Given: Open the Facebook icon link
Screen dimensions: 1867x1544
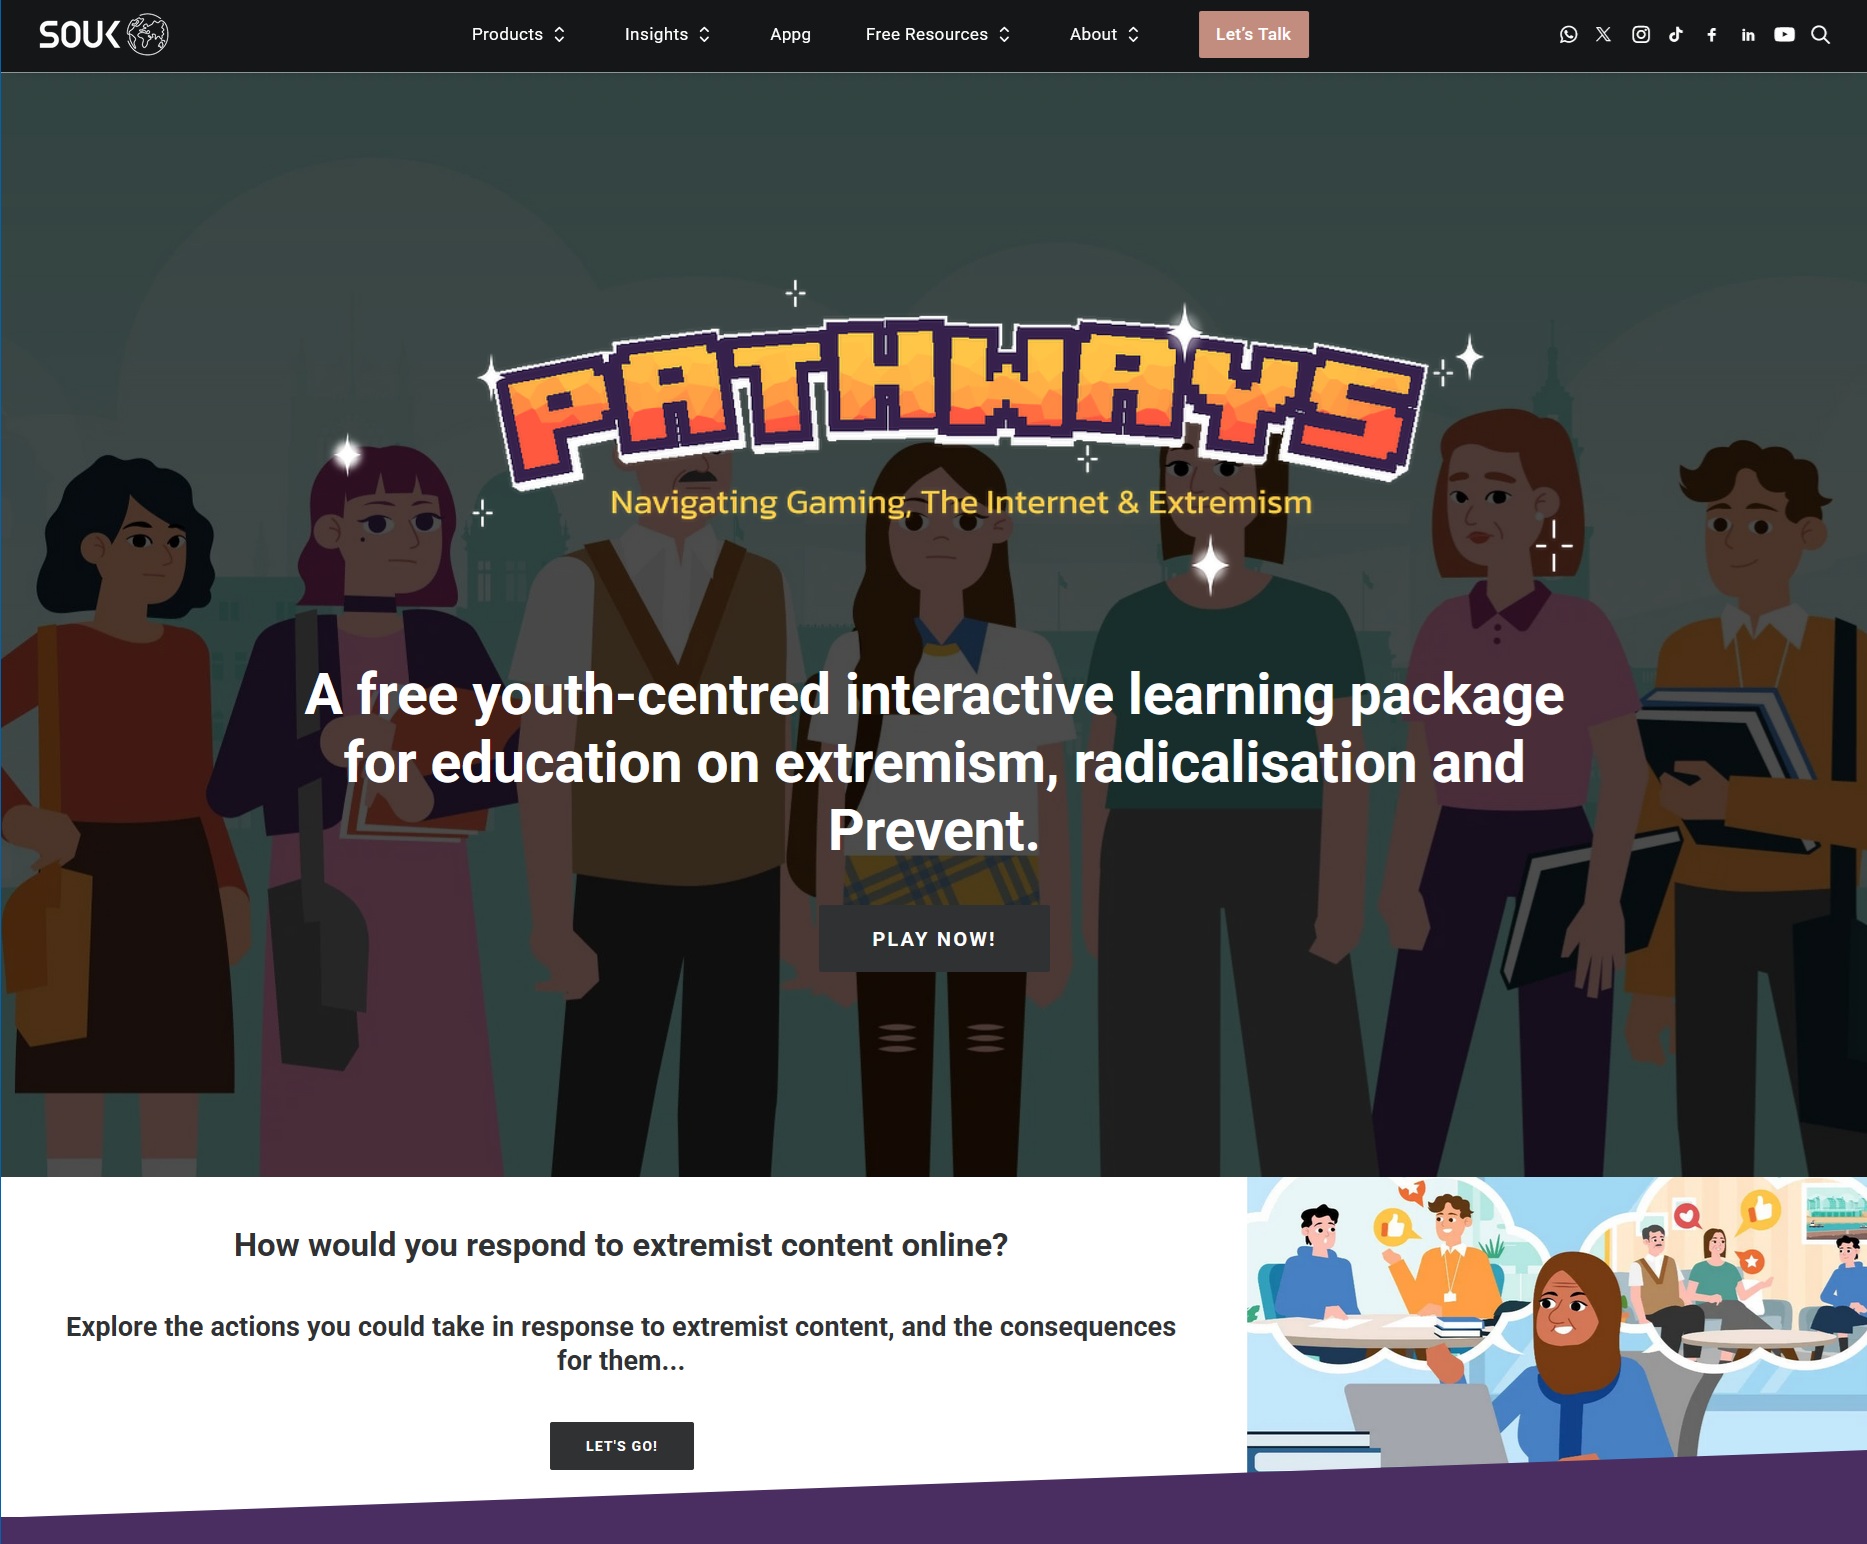Looking at the screenshot, I should click(1712, 35).
